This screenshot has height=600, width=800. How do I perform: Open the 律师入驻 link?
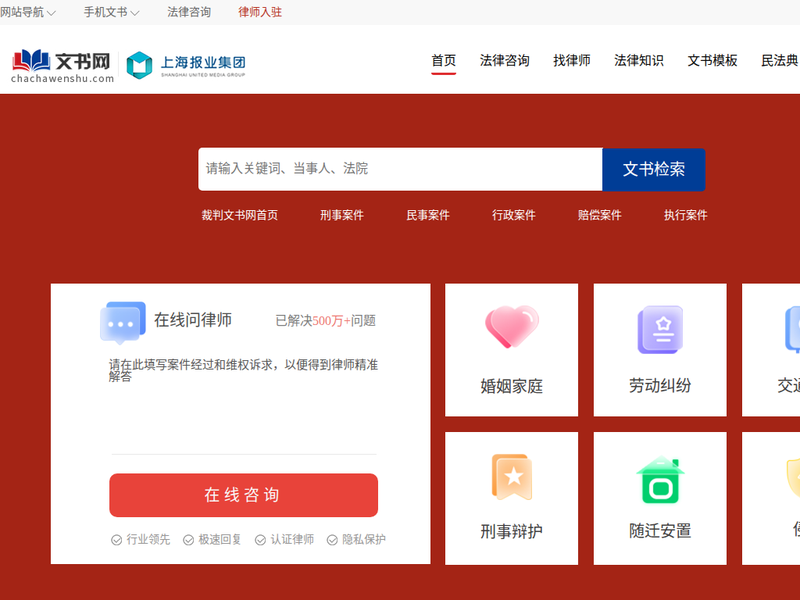[x=260, y=12]
